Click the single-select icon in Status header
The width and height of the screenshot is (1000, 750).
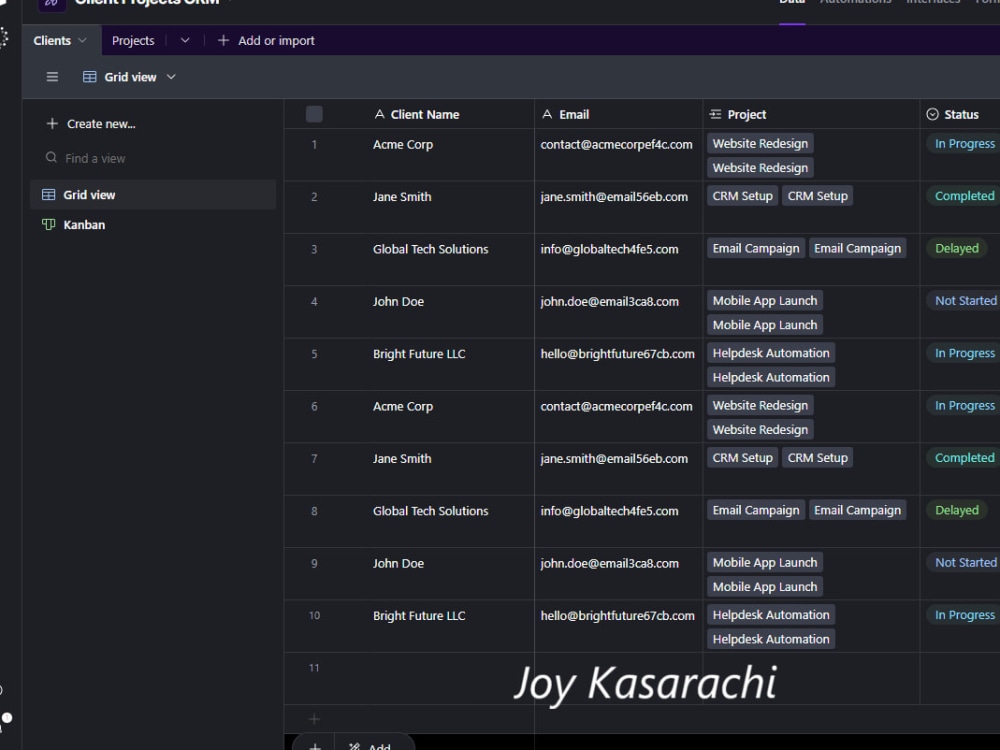(932, 114)
